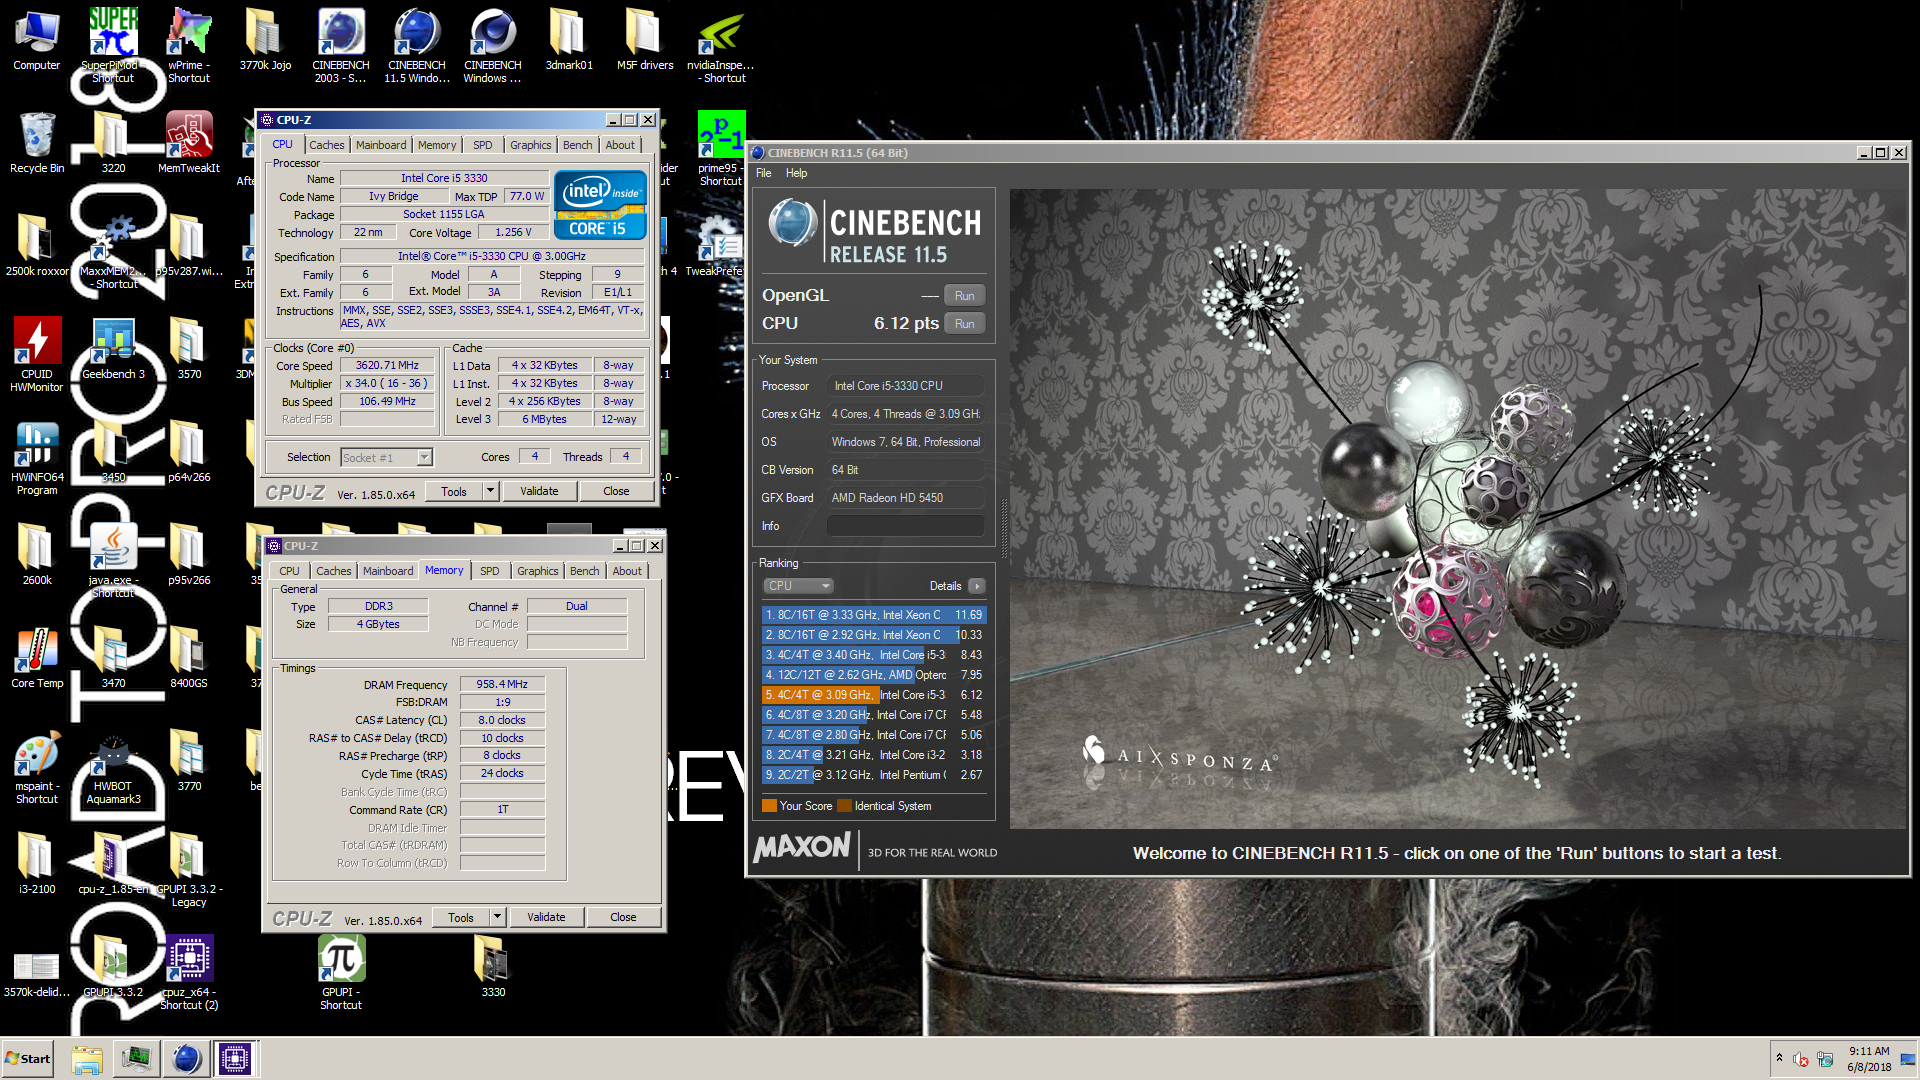The width and height of the screenshot is (1920, 1080).
Task: Open mspaint shortcut icon
Action: 37,768
